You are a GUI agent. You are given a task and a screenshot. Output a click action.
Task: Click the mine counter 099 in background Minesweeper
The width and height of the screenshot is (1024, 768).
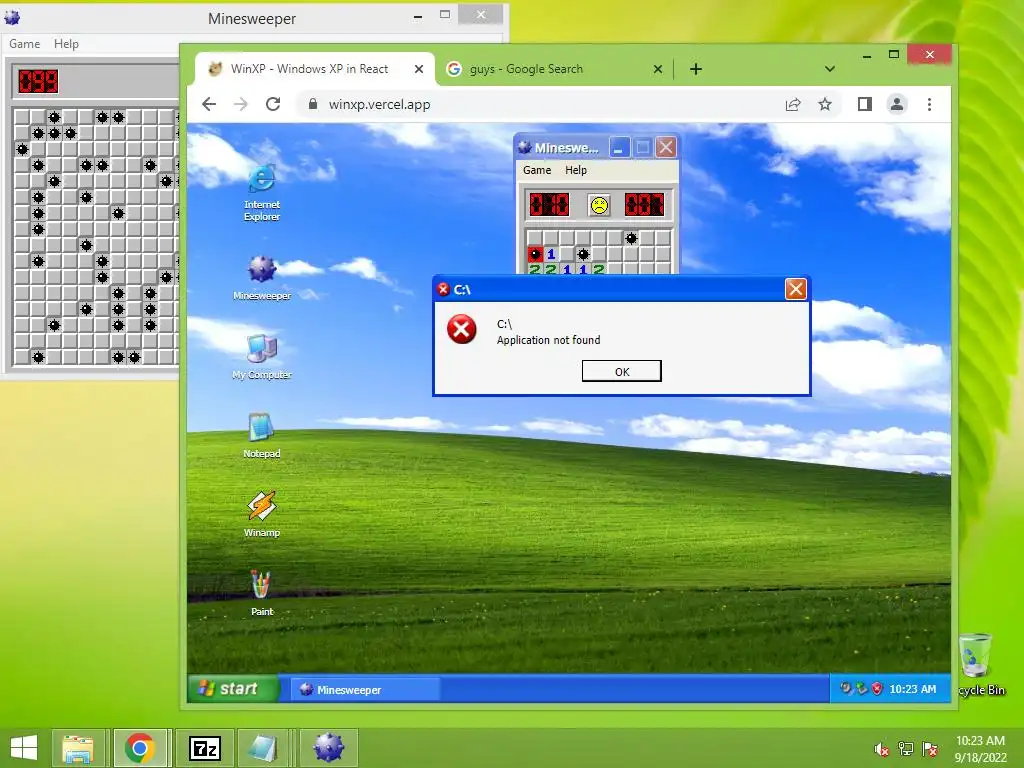click(x=38, y=82)
